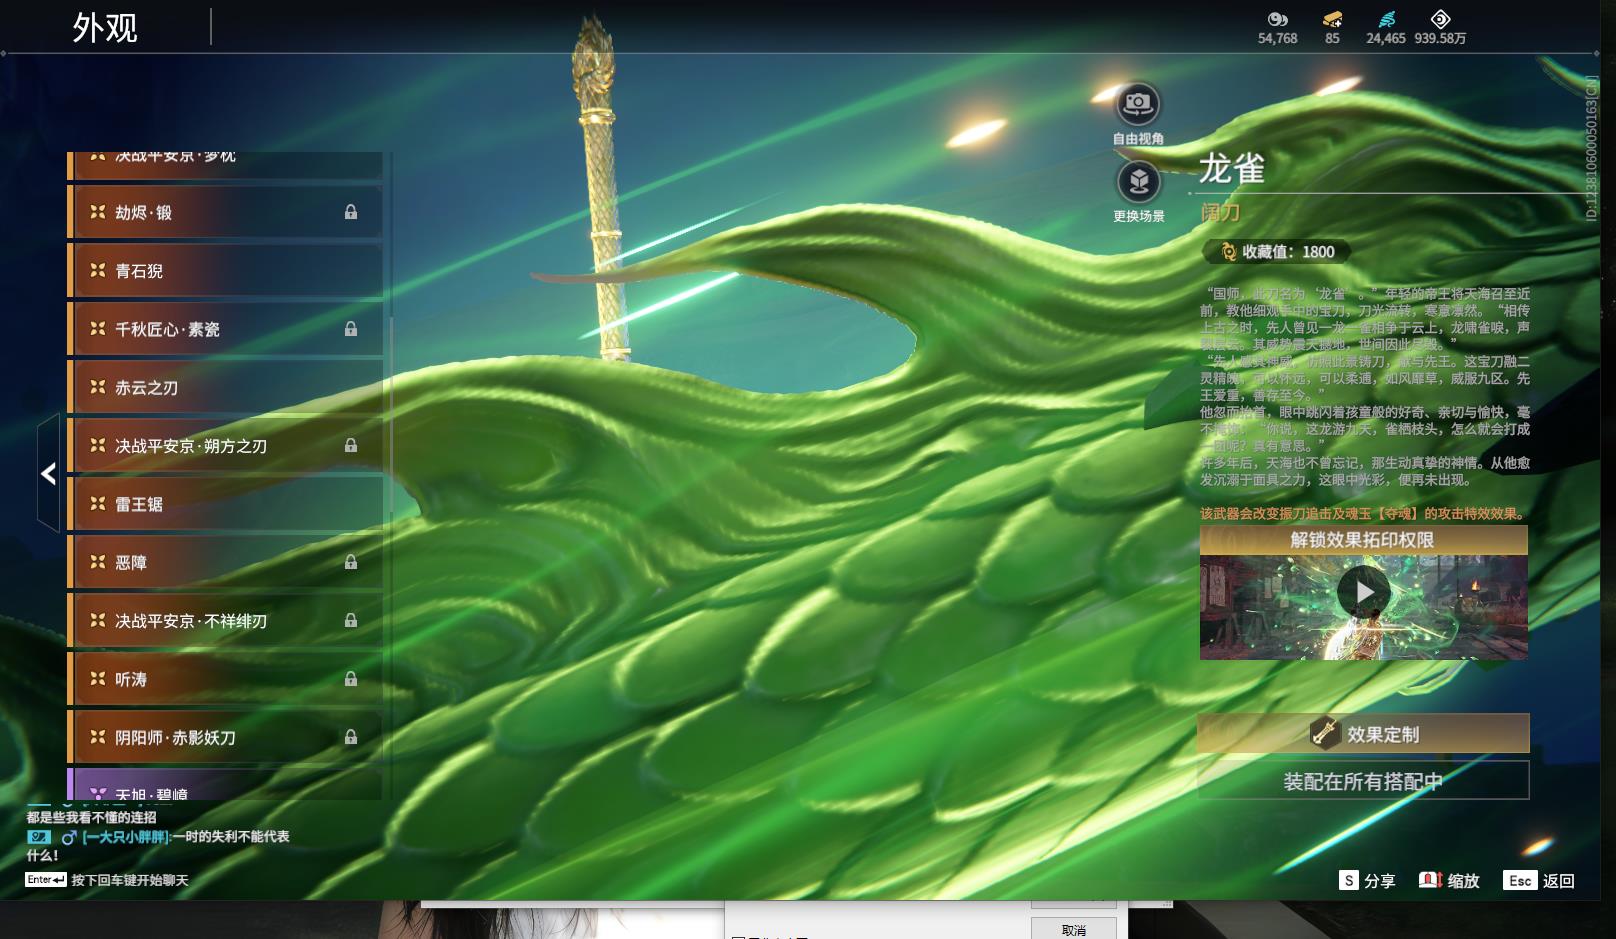Screen dimensions: 1616x939
Task: Click the 收藏值: 1800 collection value badge
Action: point(1277,252)
